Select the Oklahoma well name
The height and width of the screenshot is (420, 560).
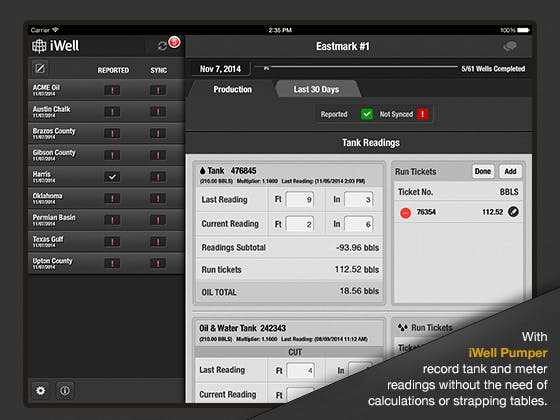coord(48,196)
